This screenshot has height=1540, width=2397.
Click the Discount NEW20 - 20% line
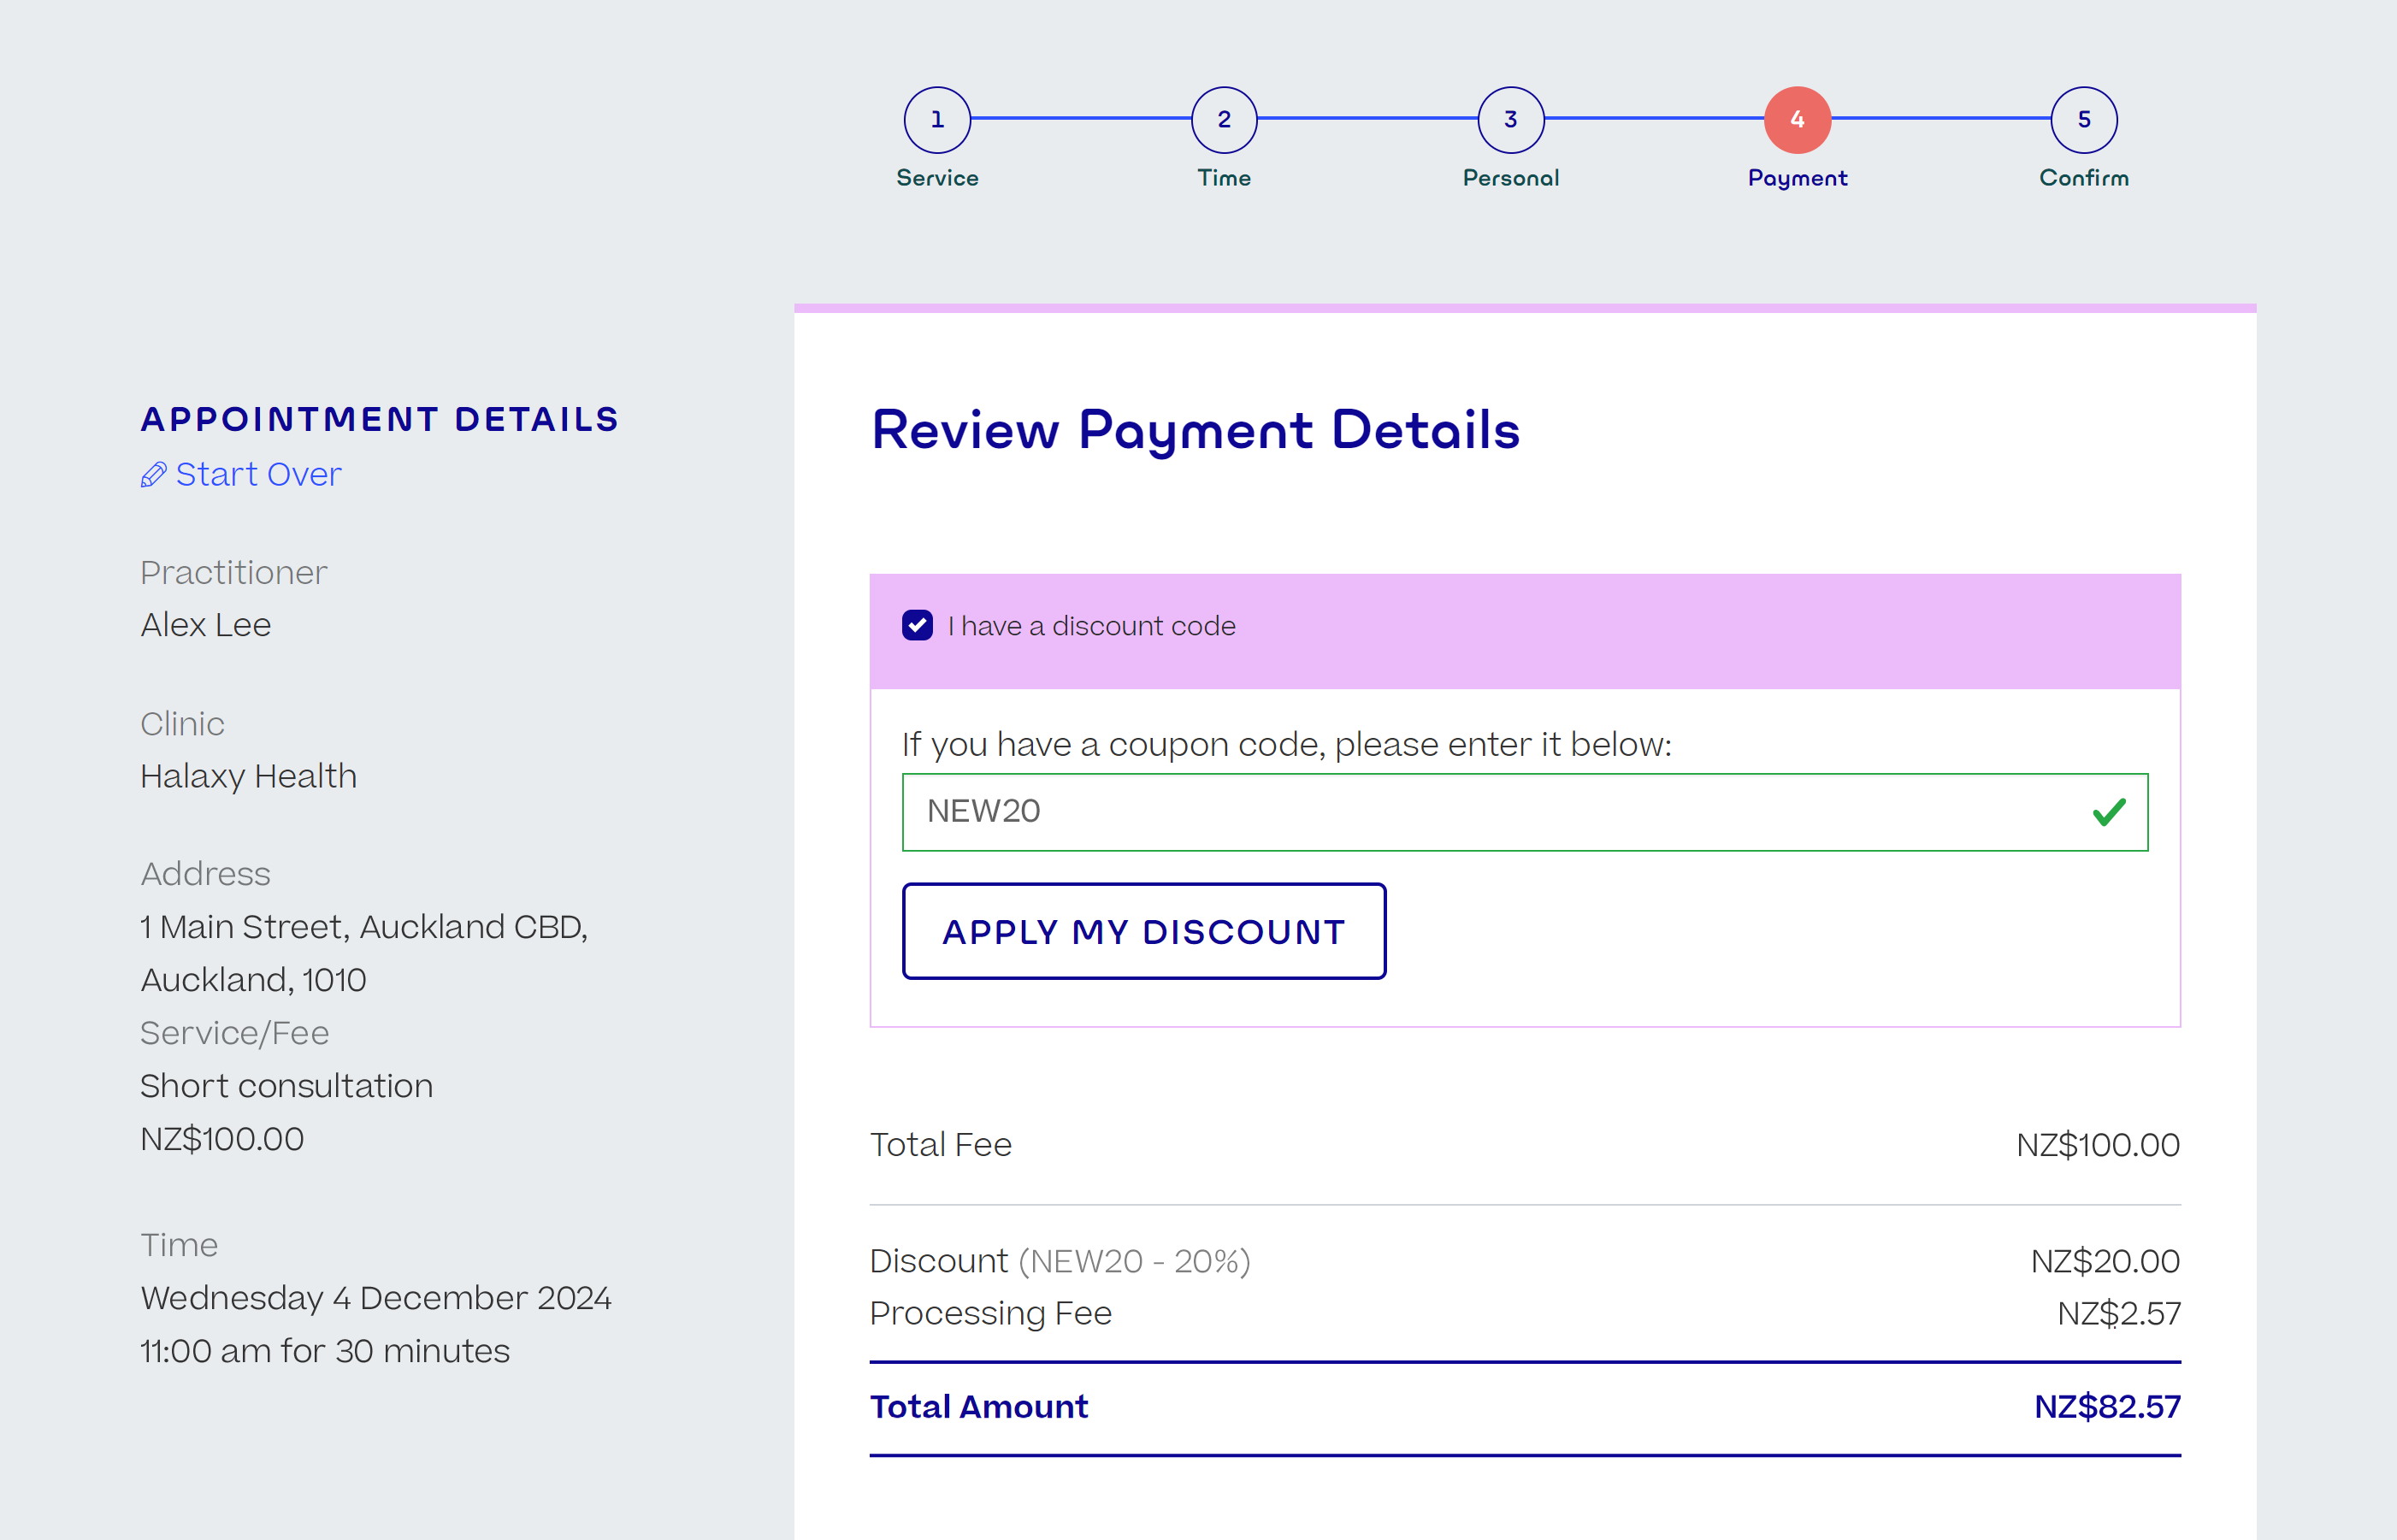click(x=1060, y=1262)
